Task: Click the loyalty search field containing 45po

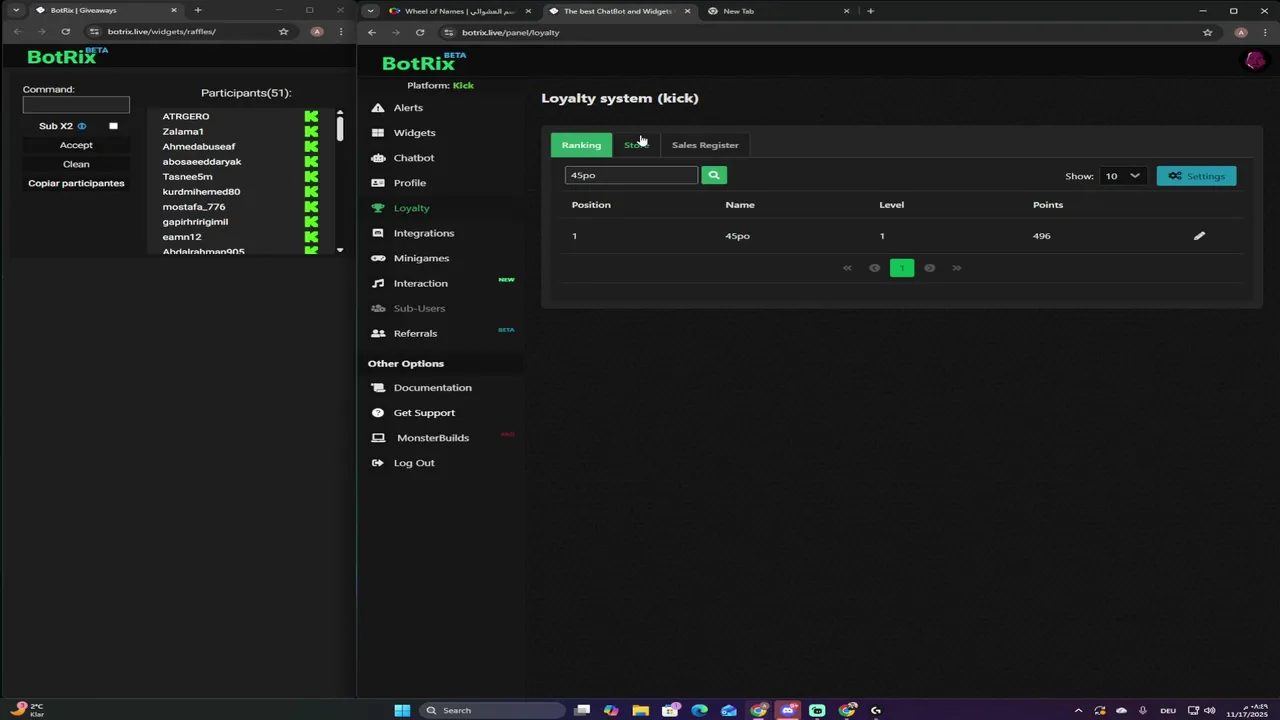Action: [631, 175]
